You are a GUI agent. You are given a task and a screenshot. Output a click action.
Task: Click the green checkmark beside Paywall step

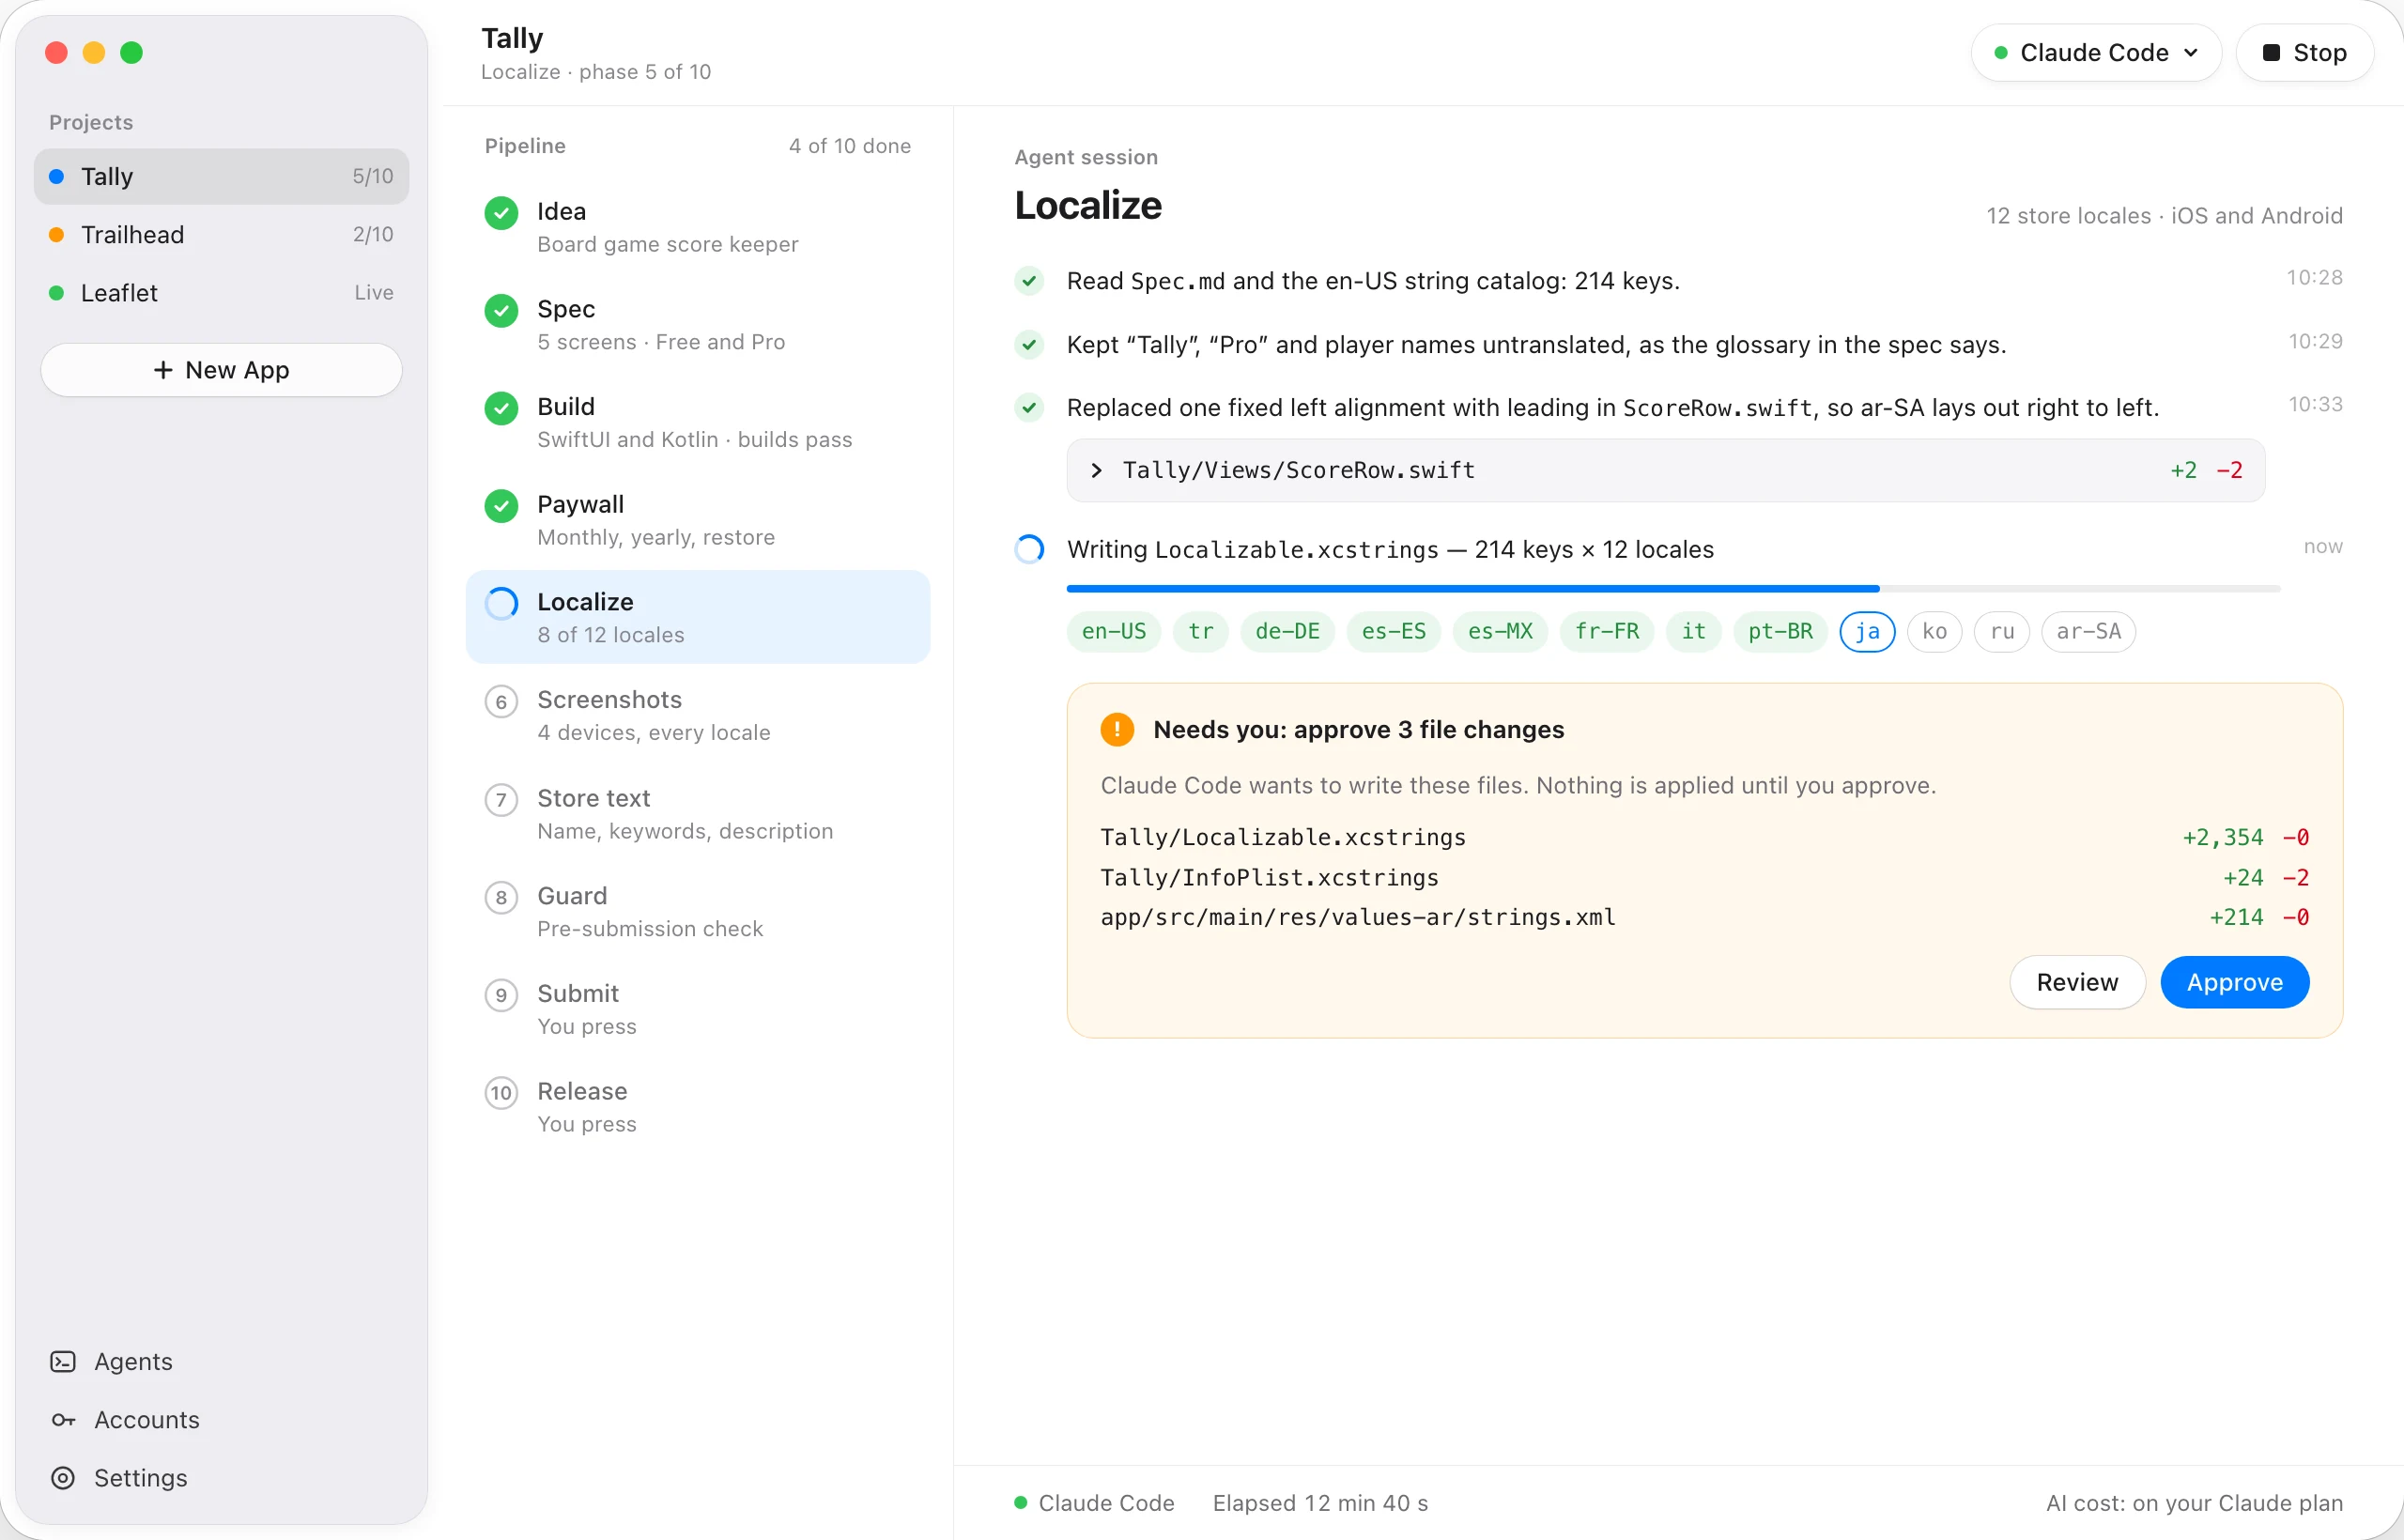[x=501, y=506]
